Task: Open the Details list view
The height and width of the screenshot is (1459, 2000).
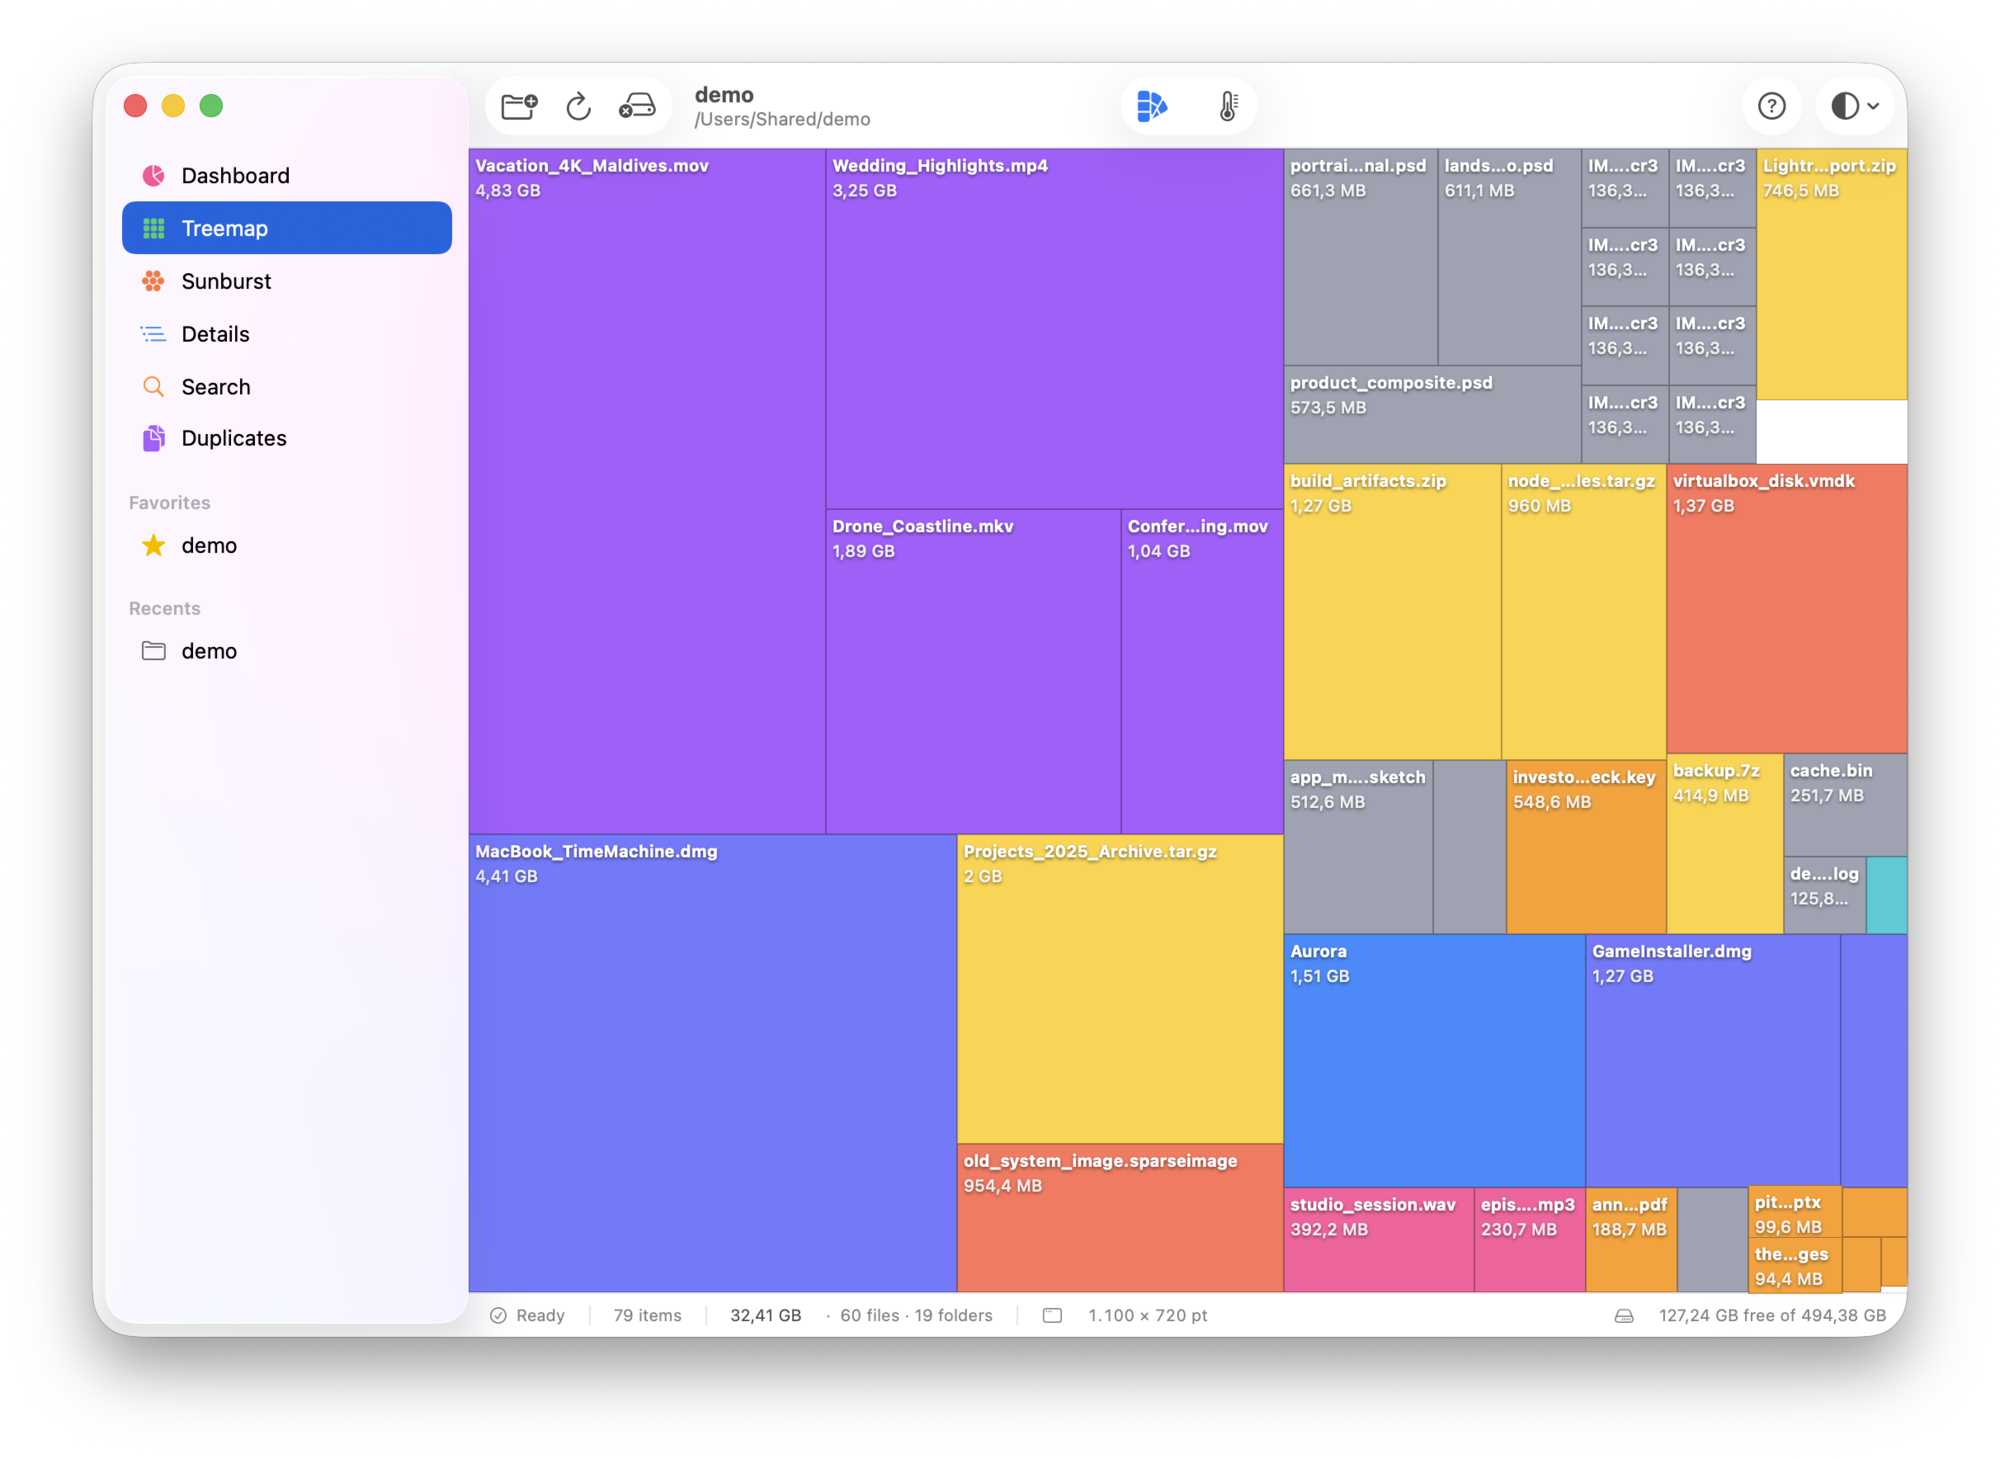Action: click(287, 334)
